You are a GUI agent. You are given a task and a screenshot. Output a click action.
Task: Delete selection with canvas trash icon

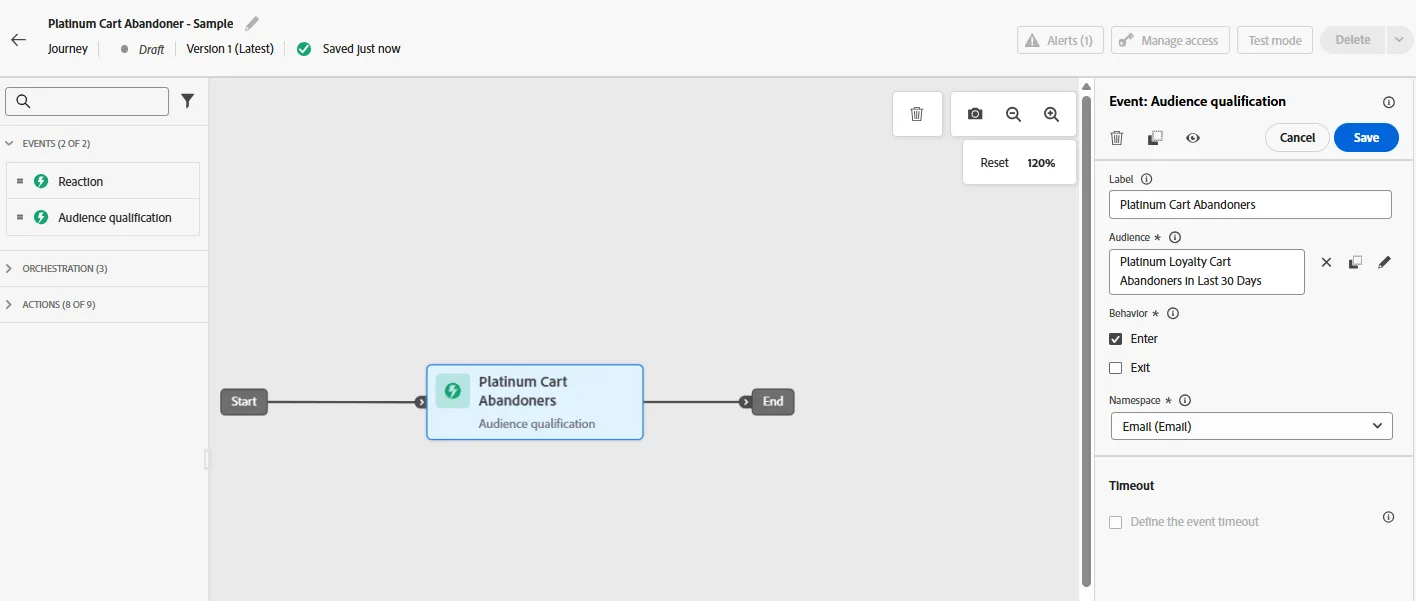[x=916, y=114]
